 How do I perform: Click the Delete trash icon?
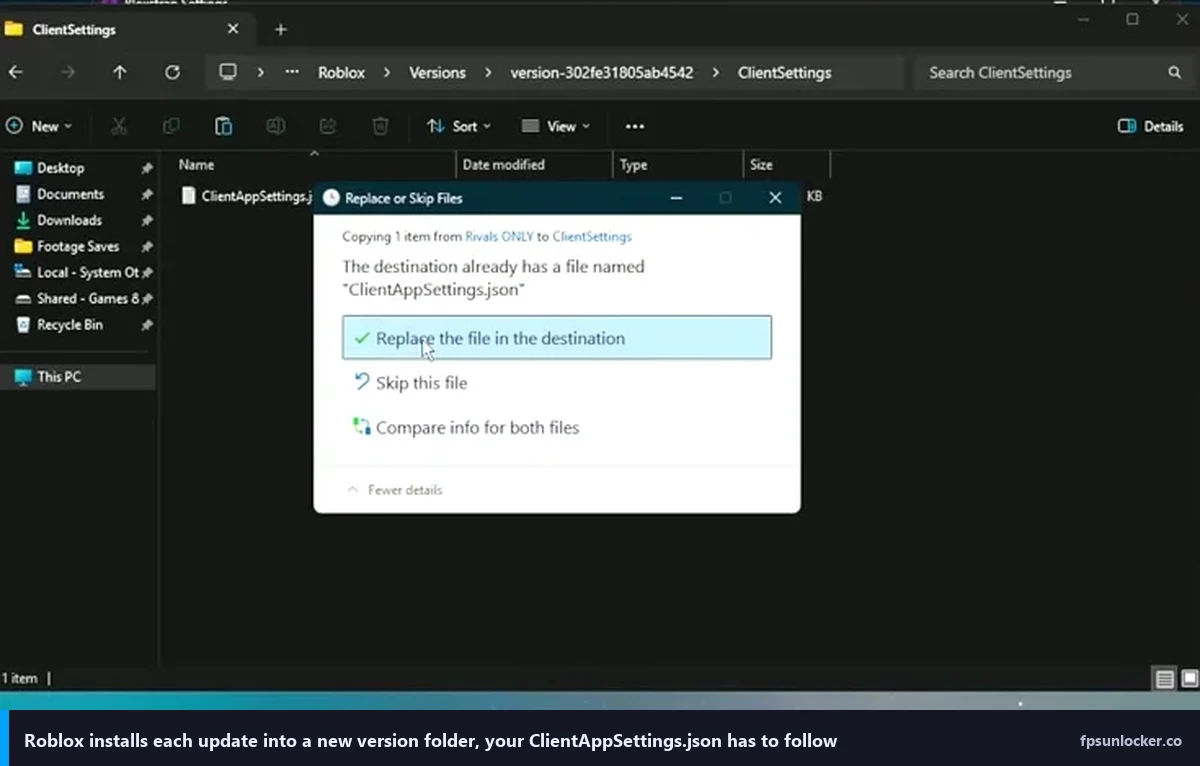(380, 126)
